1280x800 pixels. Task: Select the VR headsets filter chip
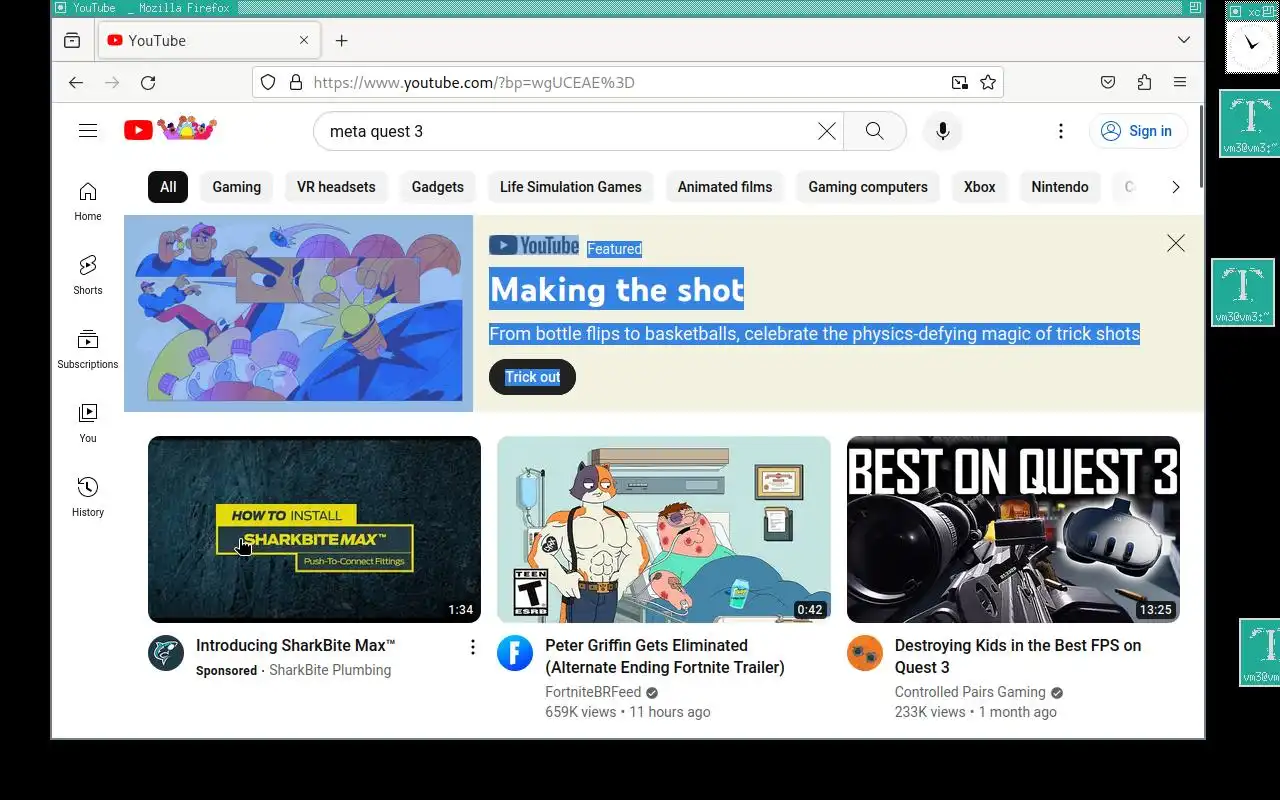tap(336, 187)
